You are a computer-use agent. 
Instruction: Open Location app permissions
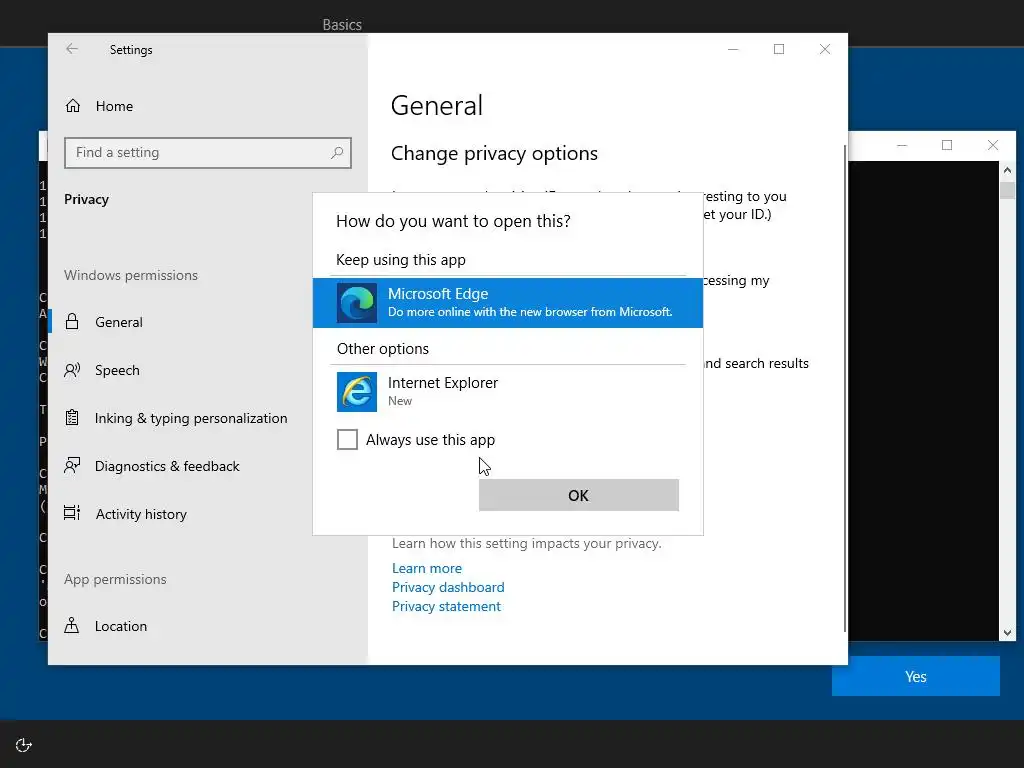coord(208,626)
